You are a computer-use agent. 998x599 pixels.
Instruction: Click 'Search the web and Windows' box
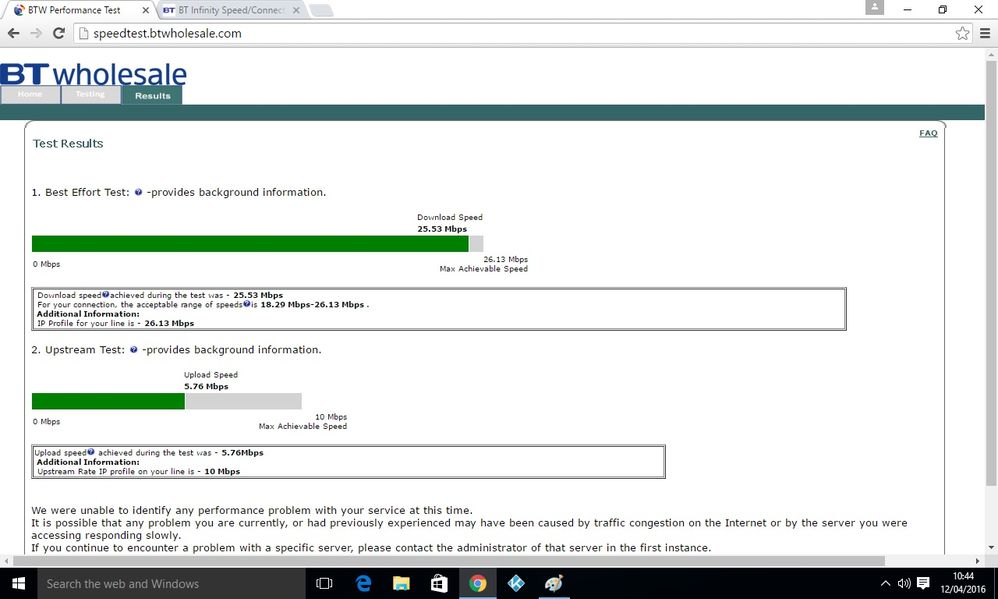(x=171, y=584)
